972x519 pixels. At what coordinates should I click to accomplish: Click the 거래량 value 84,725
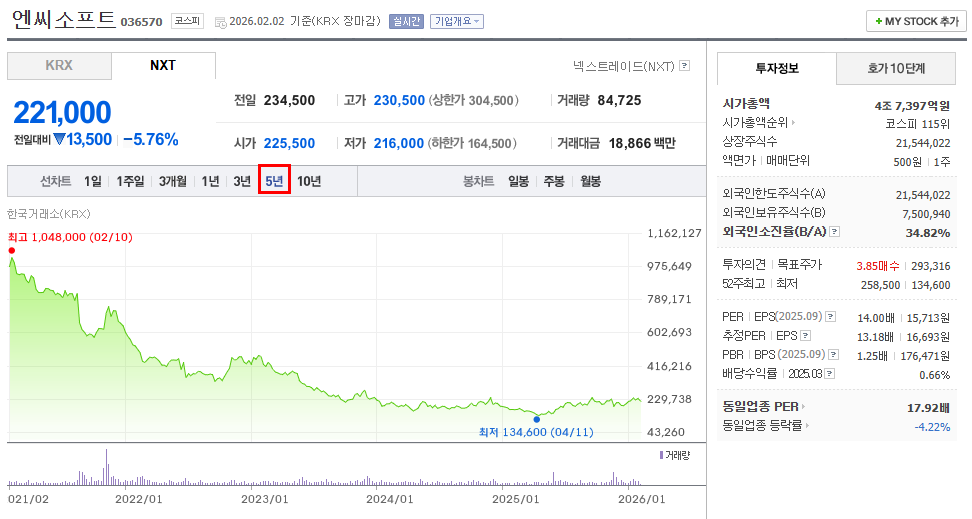[619, 100]
